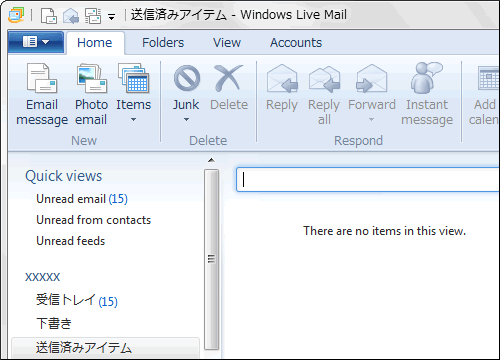Select the 送信済みアイテム folder
Viewport: 500px width, 360px height.
pyautogui.click(x=105, y=348)
